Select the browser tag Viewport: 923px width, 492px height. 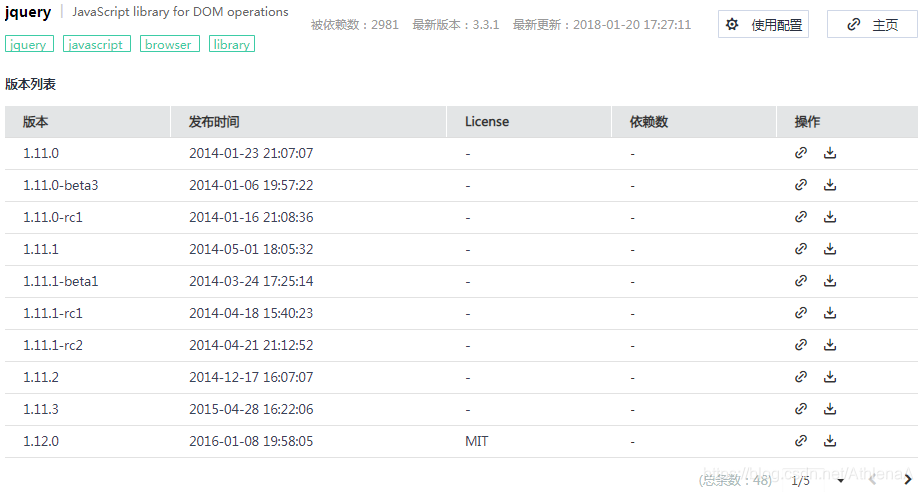[x=170, y=44]
